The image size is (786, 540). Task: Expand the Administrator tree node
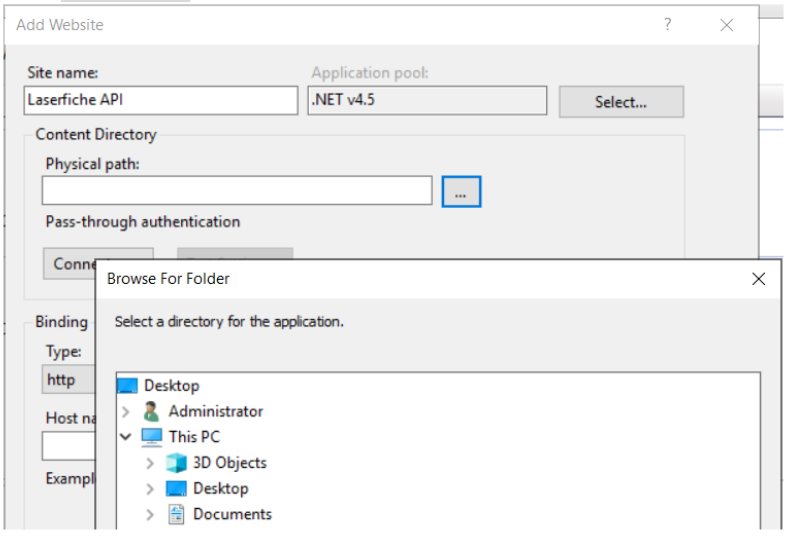point(126,412)
